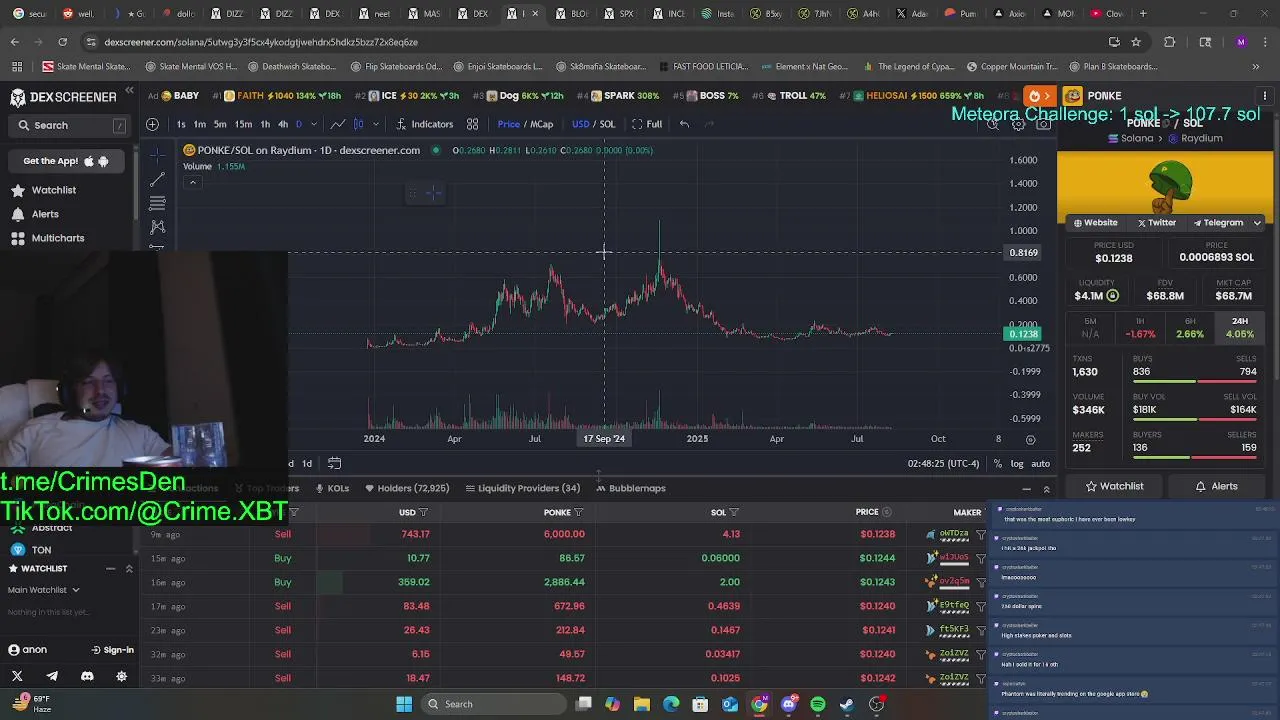The height and width of the screenshot is (720, 1280).
Task: Open the Discord icon in sidebar footer
Action: [x=87, y=677]
